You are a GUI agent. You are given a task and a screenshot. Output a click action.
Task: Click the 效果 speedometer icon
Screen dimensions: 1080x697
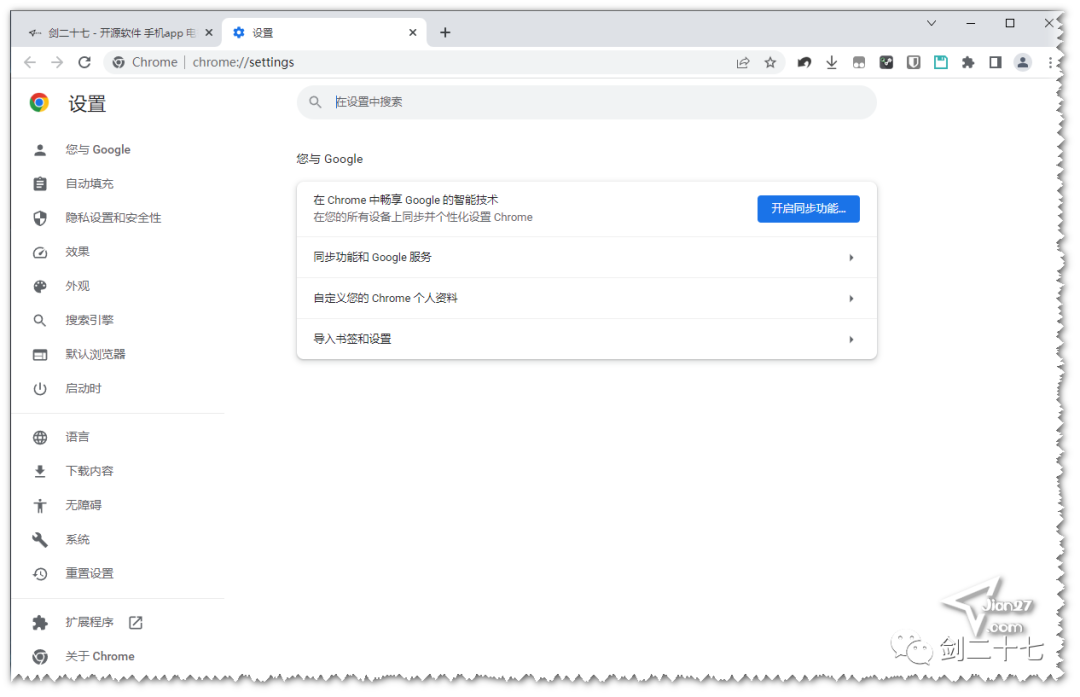click(x=40, y=253)
